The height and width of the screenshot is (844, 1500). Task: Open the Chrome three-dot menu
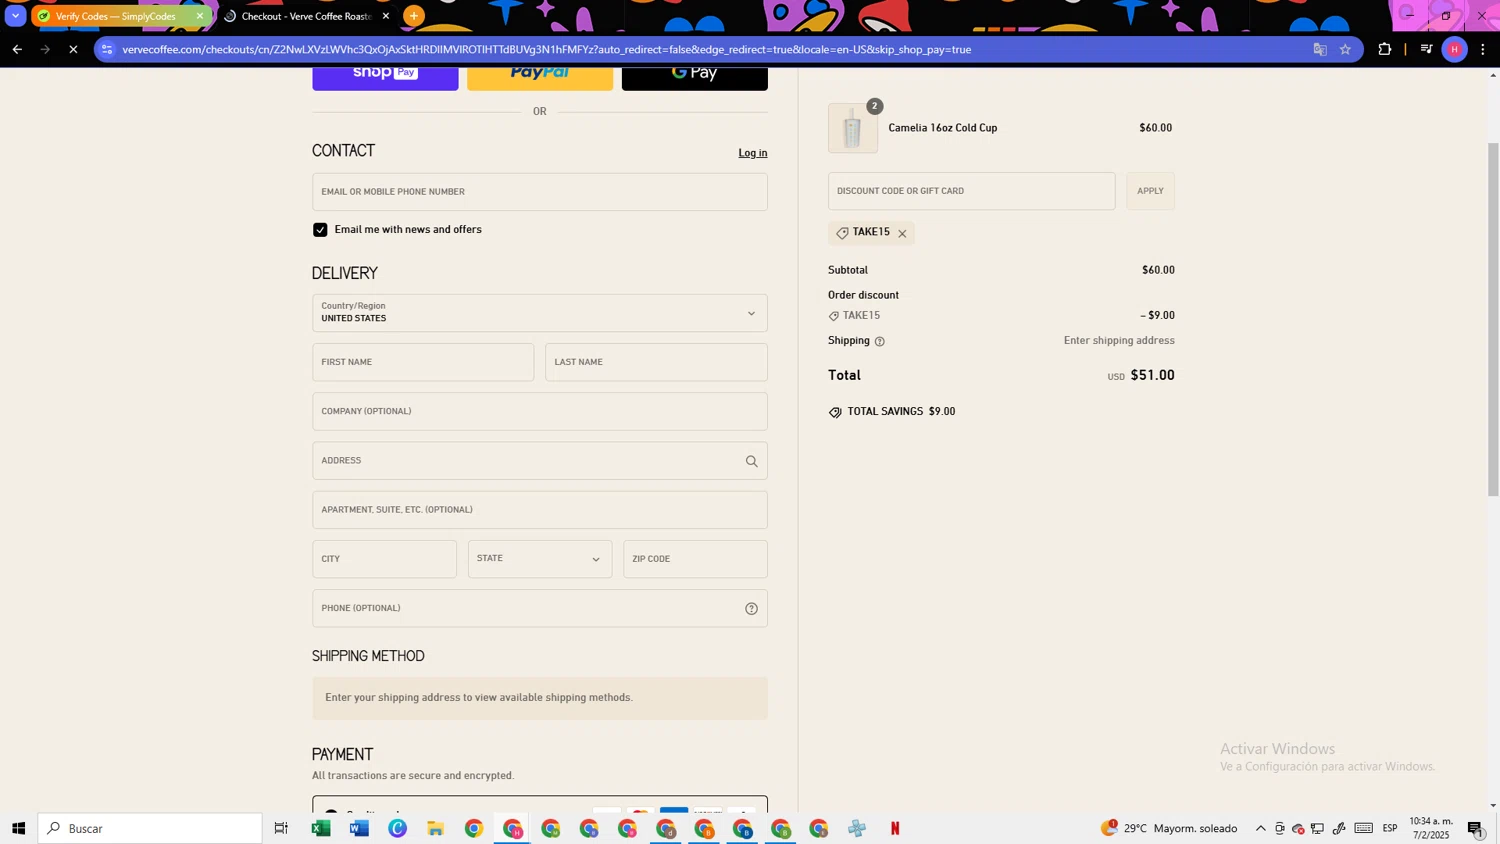click(1483, 49)
